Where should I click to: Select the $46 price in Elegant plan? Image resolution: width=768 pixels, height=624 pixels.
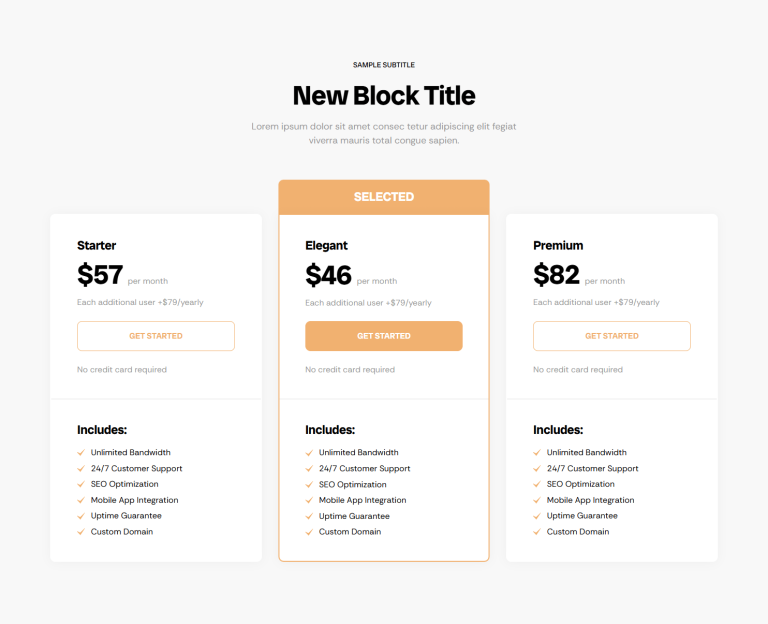pos(328,275)
